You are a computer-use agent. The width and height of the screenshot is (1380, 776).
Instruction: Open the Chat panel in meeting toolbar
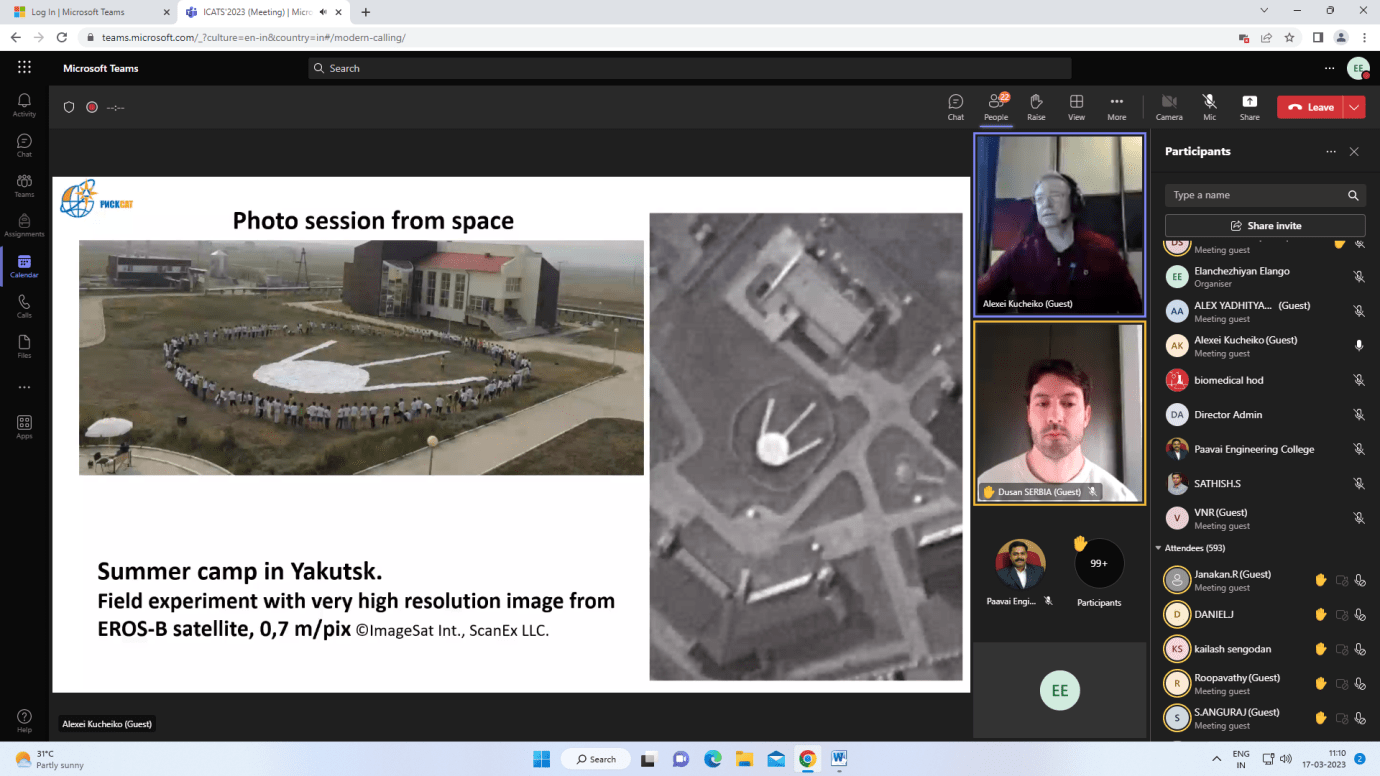(955, 106)
